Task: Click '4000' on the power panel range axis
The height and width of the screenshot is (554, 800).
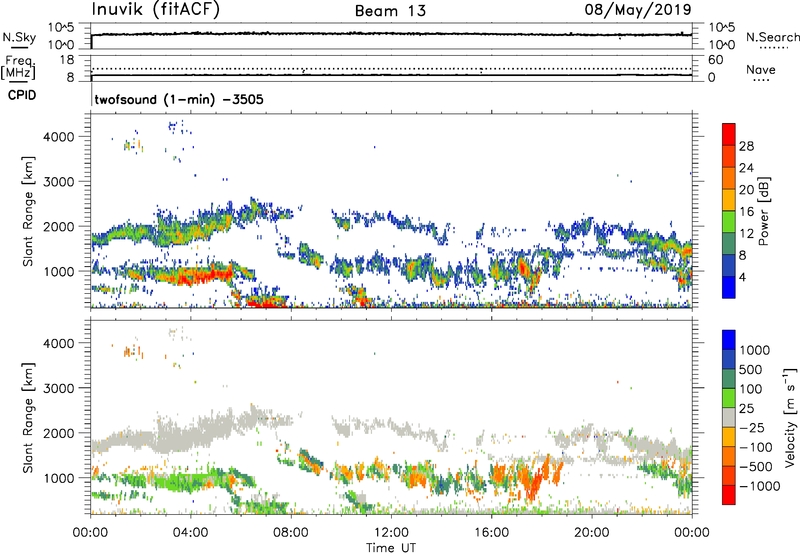Action: click(58, 137)
